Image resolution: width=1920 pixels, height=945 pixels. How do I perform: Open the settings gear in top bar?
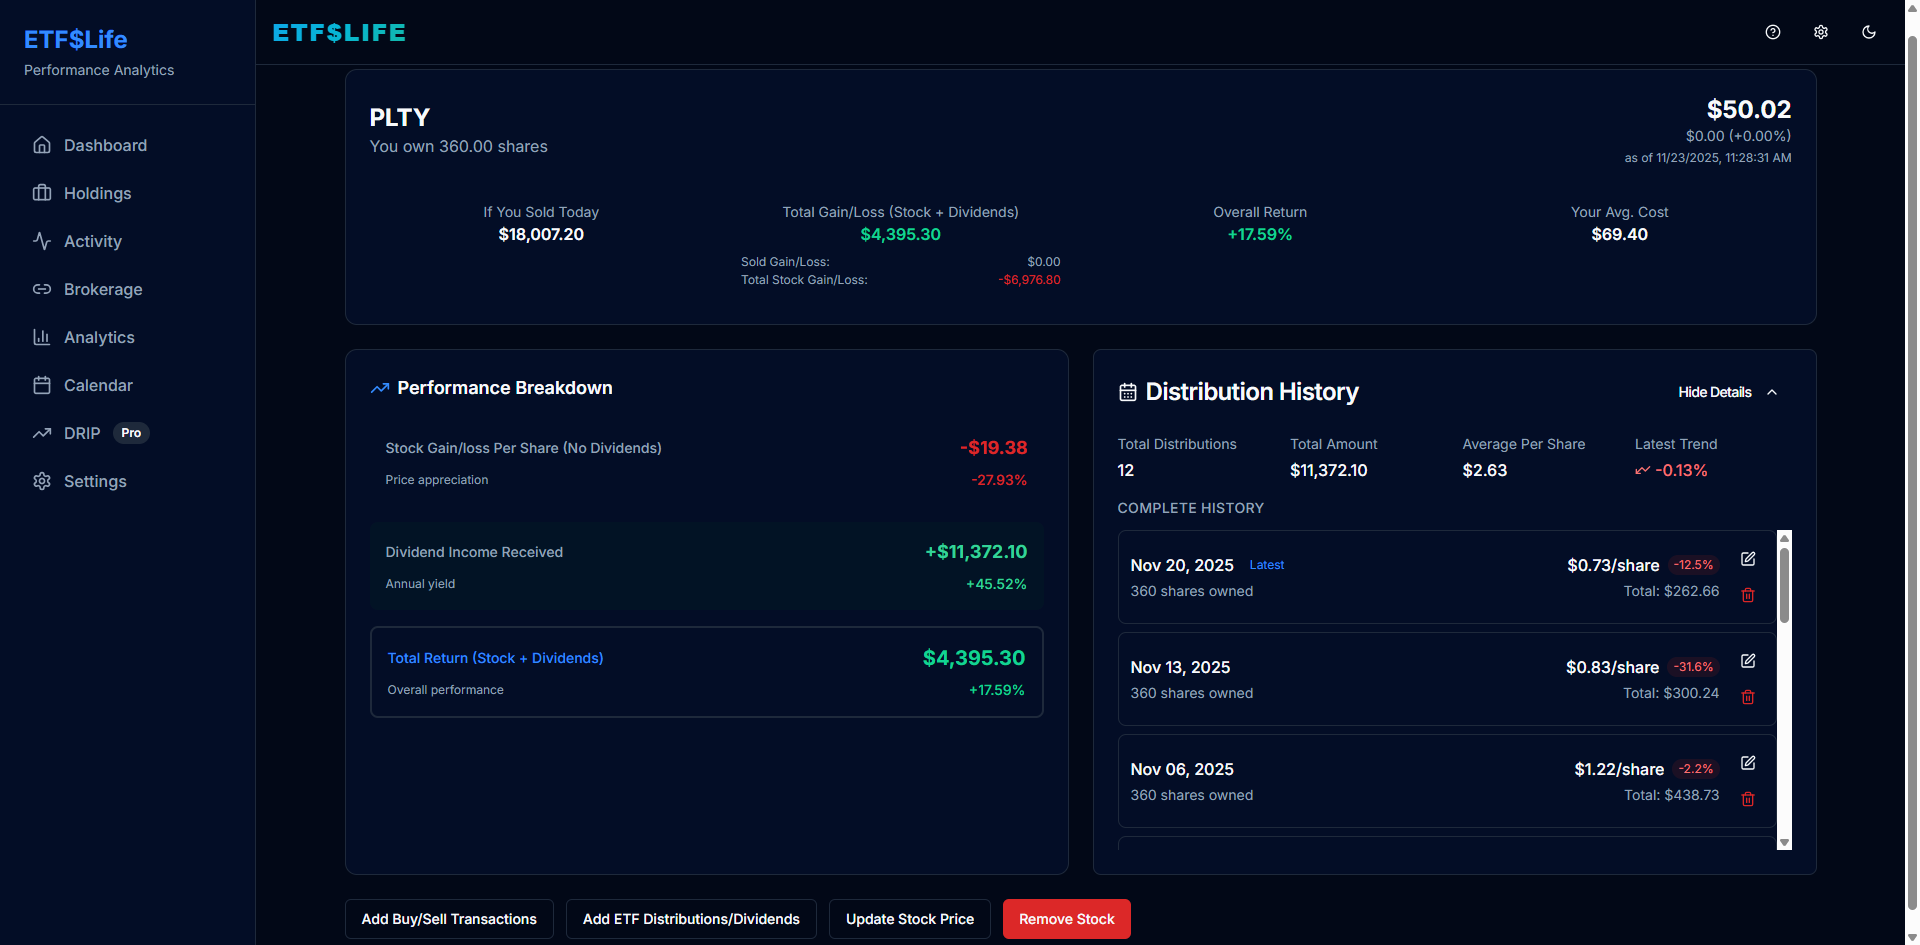click(x=1821, y=32)
